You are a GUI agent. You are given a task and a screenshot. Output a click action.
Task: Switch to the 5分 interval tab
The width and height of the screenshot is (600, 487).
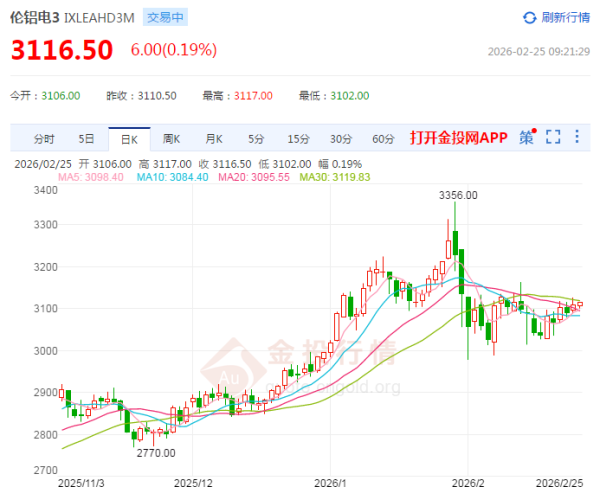click(256, 139)
